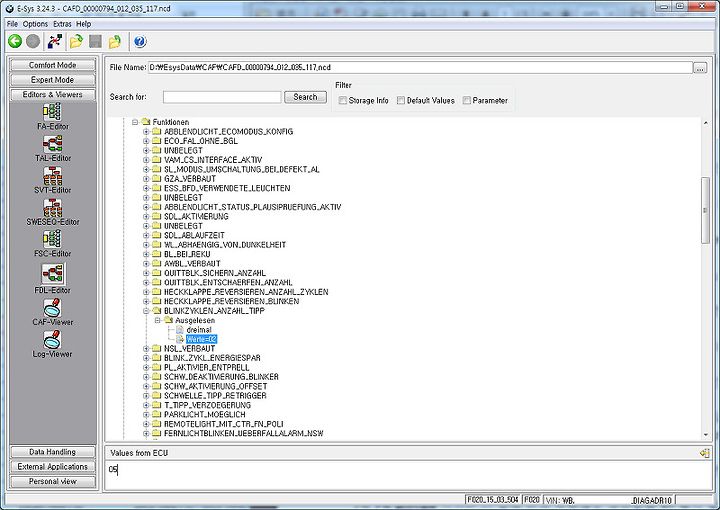Screen dimensions: 720x510
Task: Enable the Default Values filter checkbox
Action: (401, 100)
